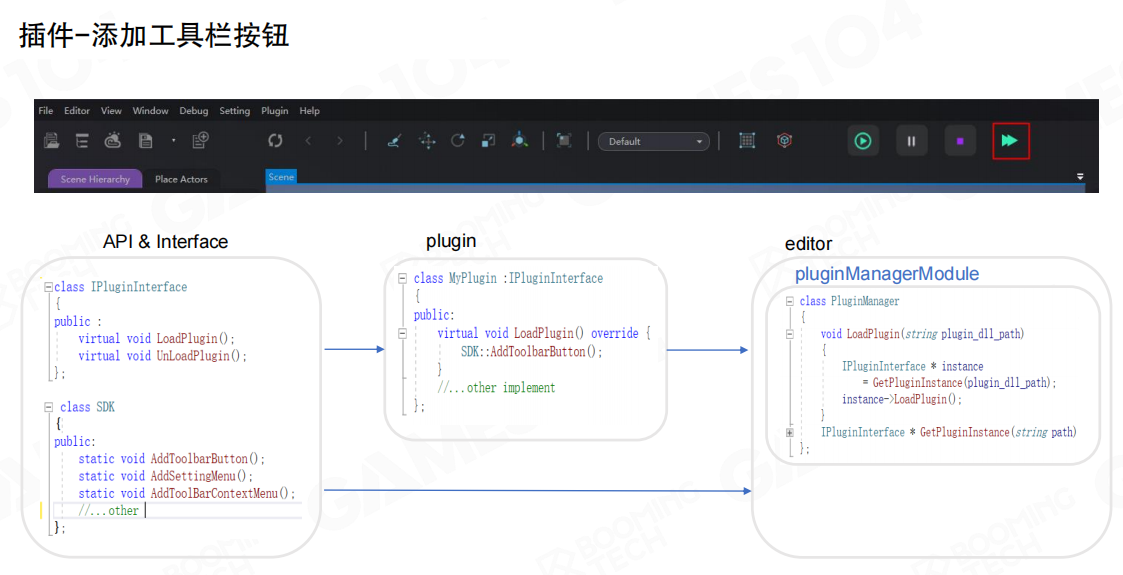Collapse the class MyPlugin code block
This screenshot has width=1123, height=575.
pos(401,278)
